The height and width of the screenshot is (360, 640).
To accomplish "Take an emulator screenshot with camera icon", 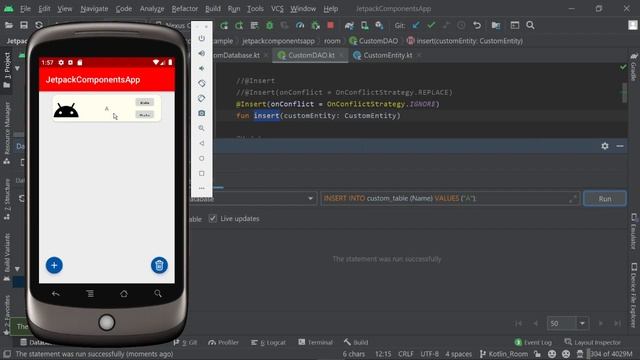I will click(x=202, y=113).
